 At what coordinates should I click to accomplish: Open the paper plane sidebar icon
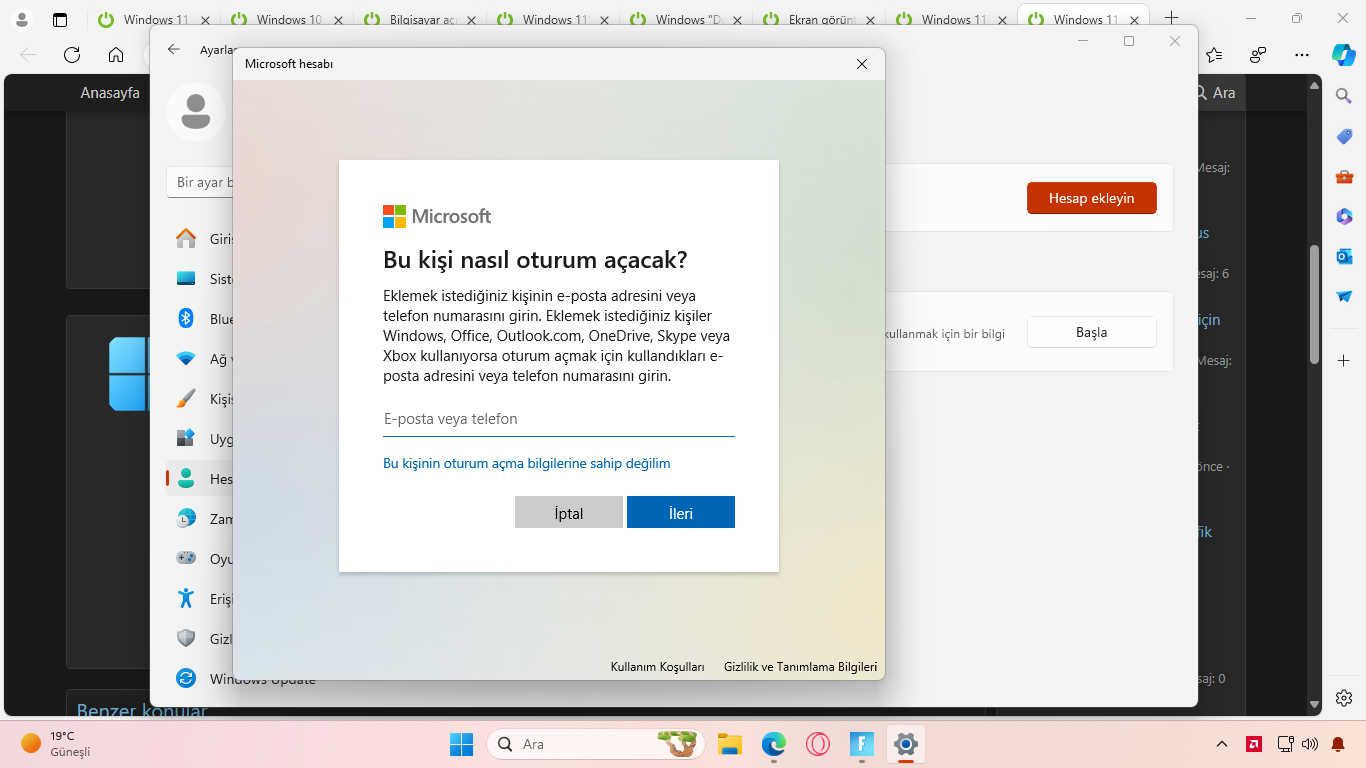pos(1344,297)
